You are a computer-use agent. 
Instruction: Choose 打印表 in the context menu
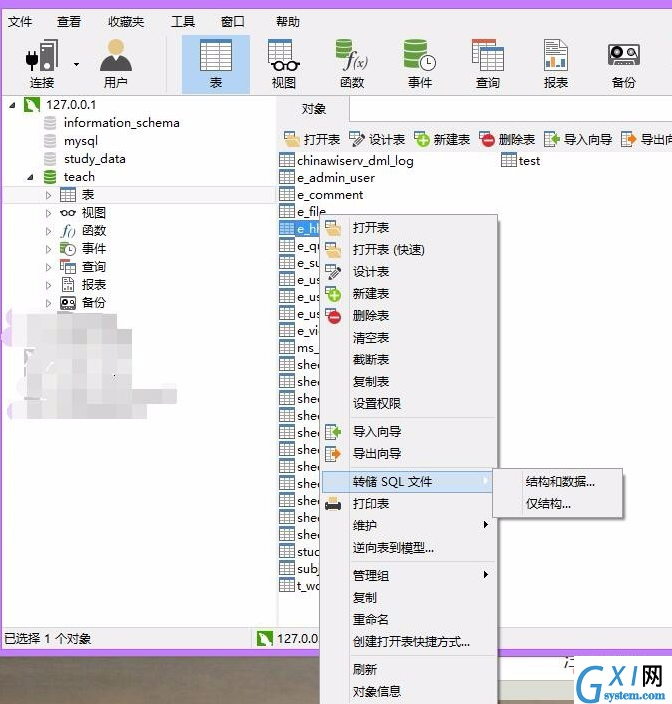409,504
